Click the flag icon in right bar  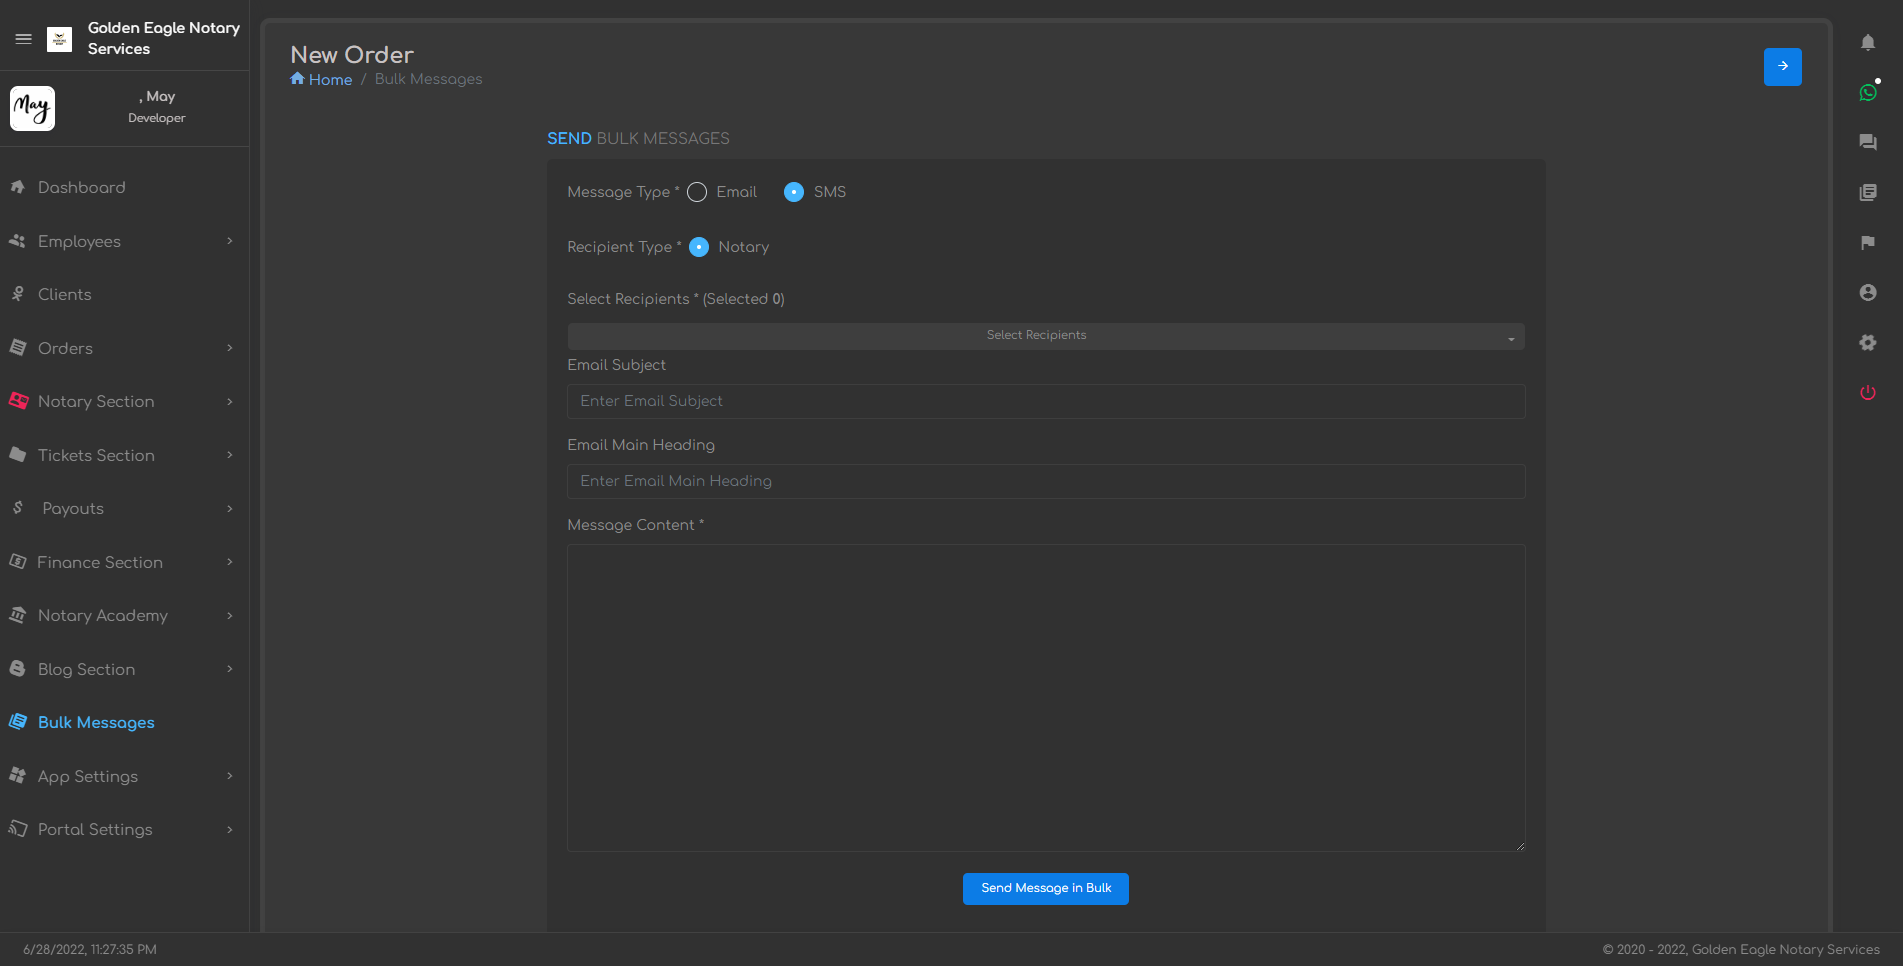pos(1868,242)
